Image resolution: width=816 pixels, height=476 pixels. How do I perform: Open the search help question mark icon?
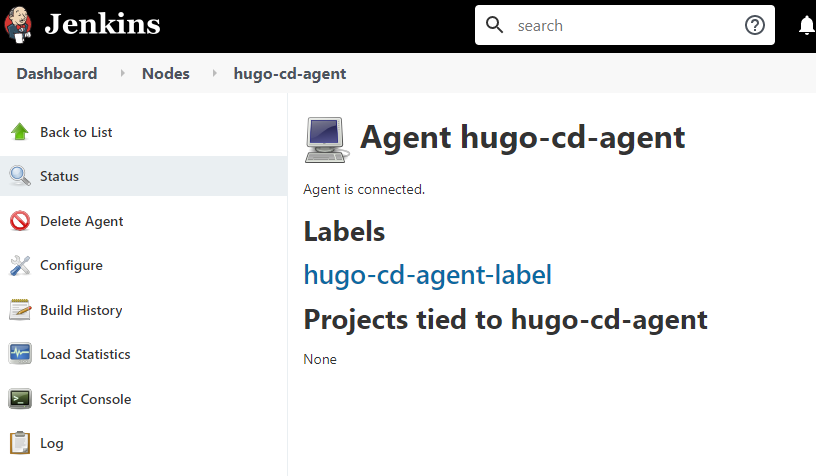click(755, 25)
